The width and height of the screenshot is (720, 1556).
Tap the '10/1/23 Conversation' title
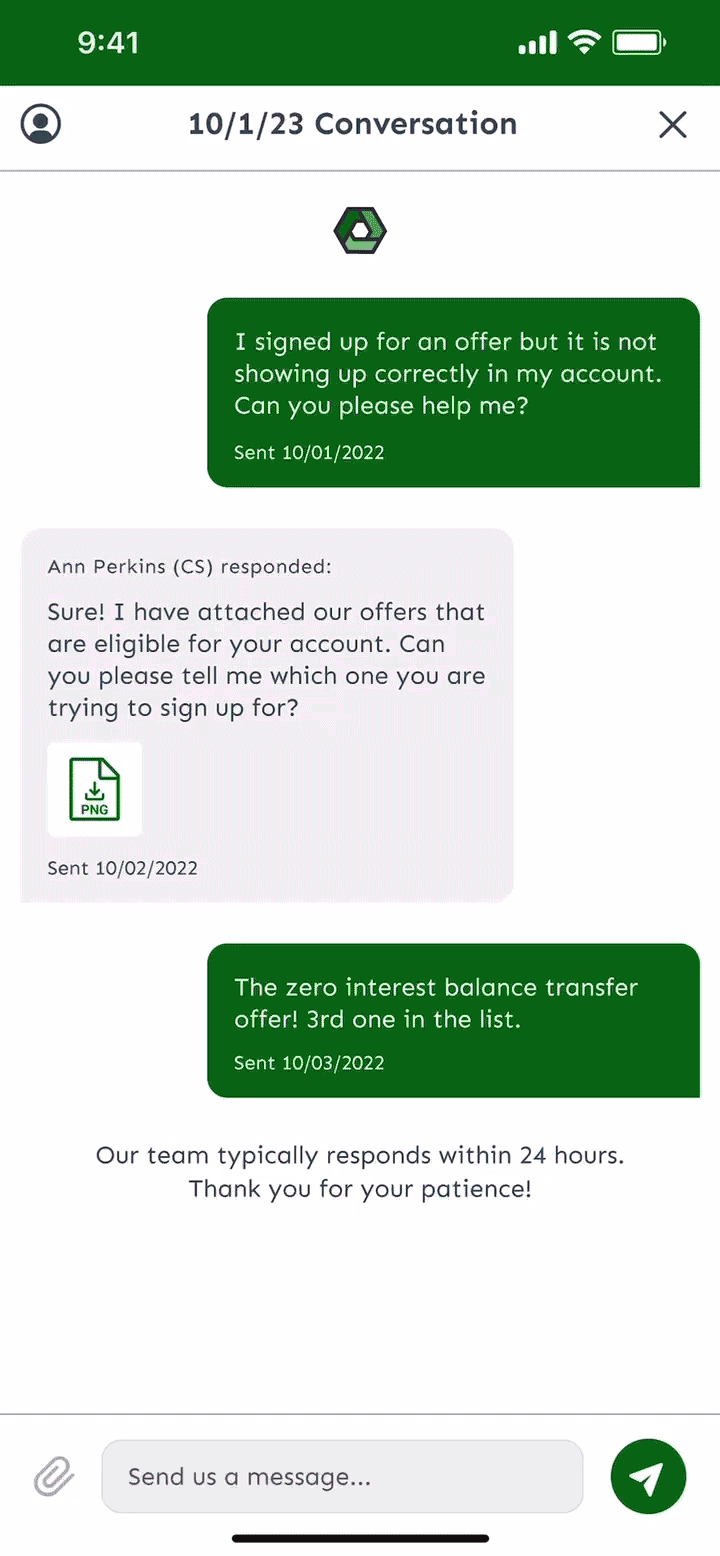point(353,124)
